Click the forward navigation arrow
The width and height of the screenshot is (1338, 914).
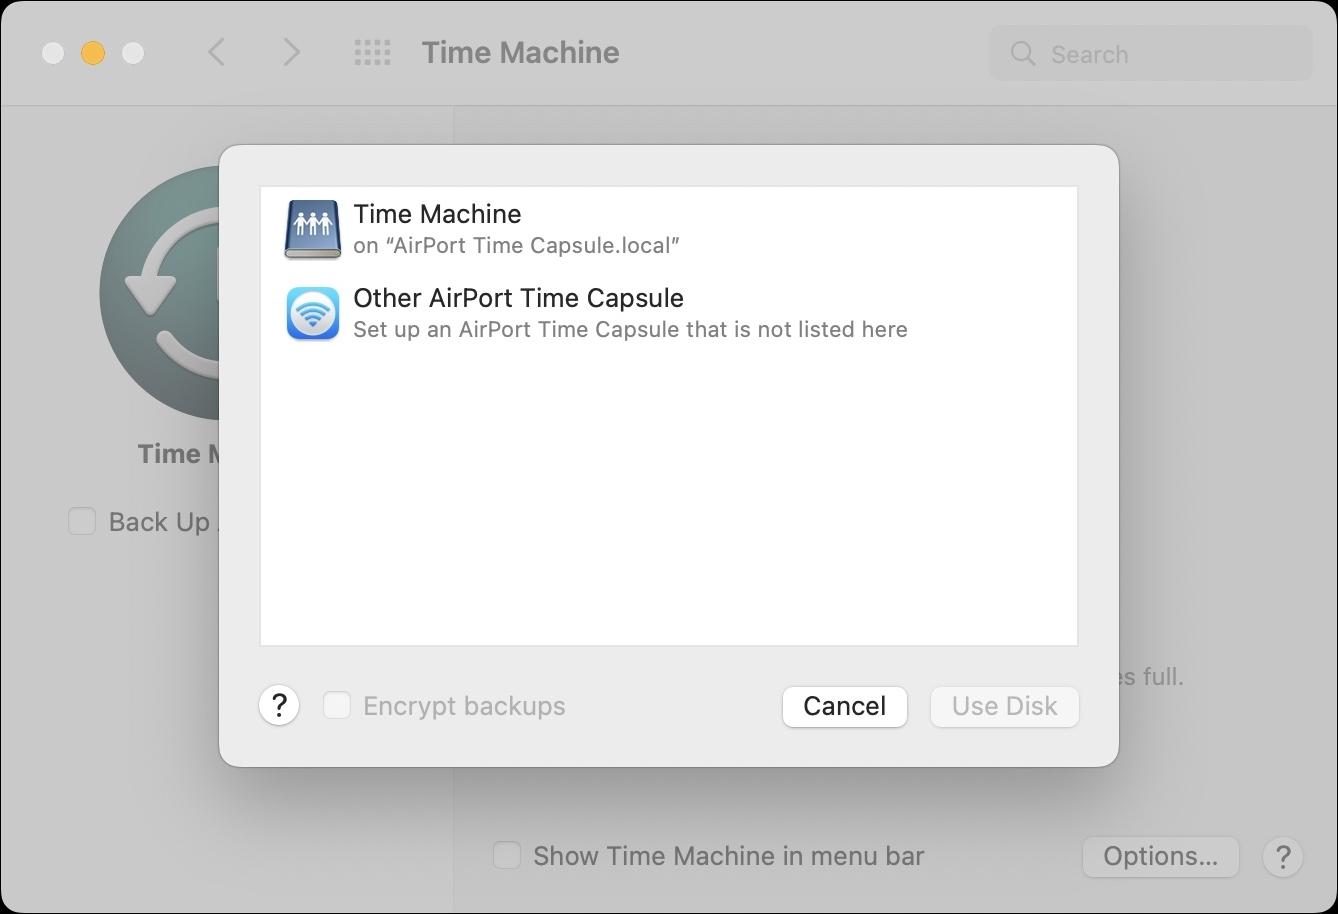(x=291, y=52)
